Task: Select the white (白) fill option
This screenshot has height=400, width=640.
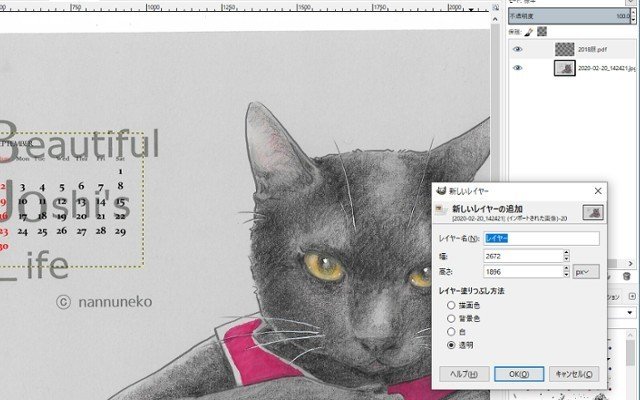Action: 451,332
